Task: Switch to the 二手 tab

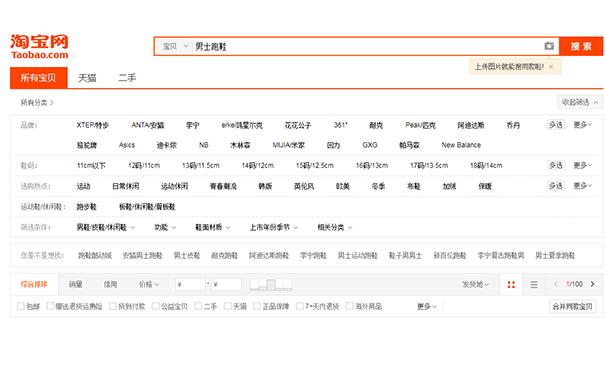Action: point(127,78)
